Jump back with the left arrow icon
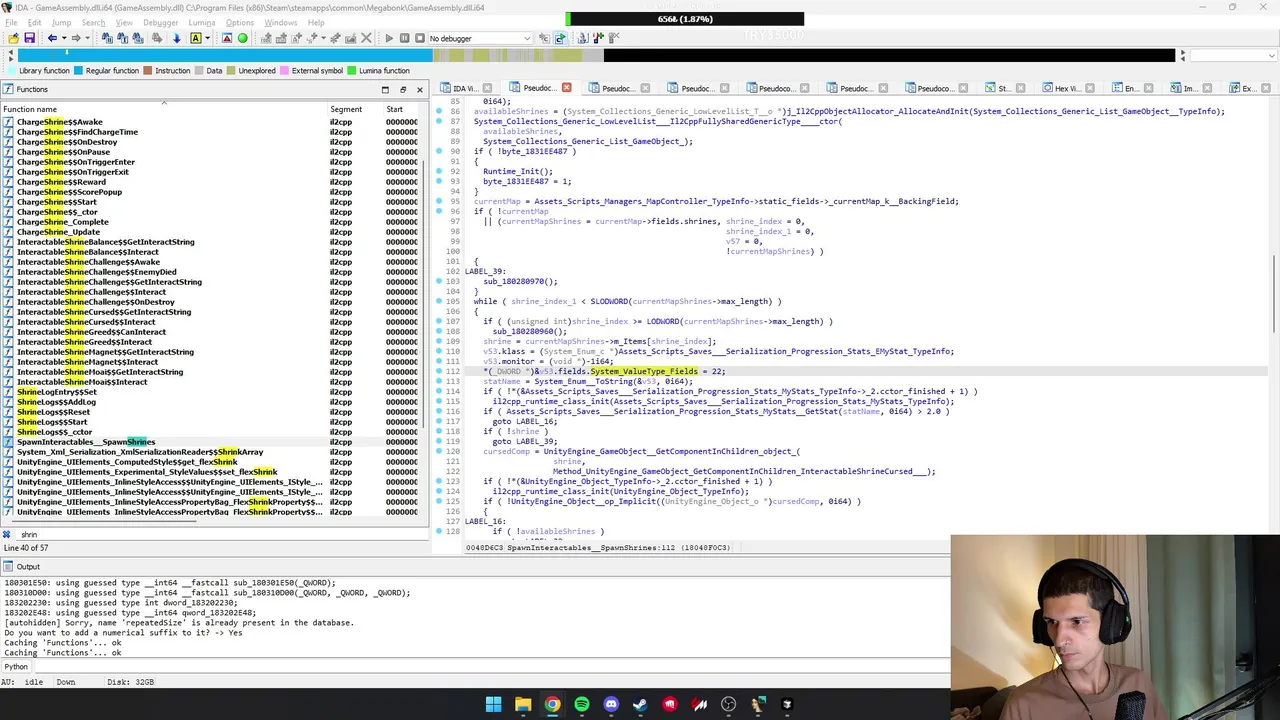Image resolution: width=1280 pixels, height=720 pixels. (x=52, y=38)
